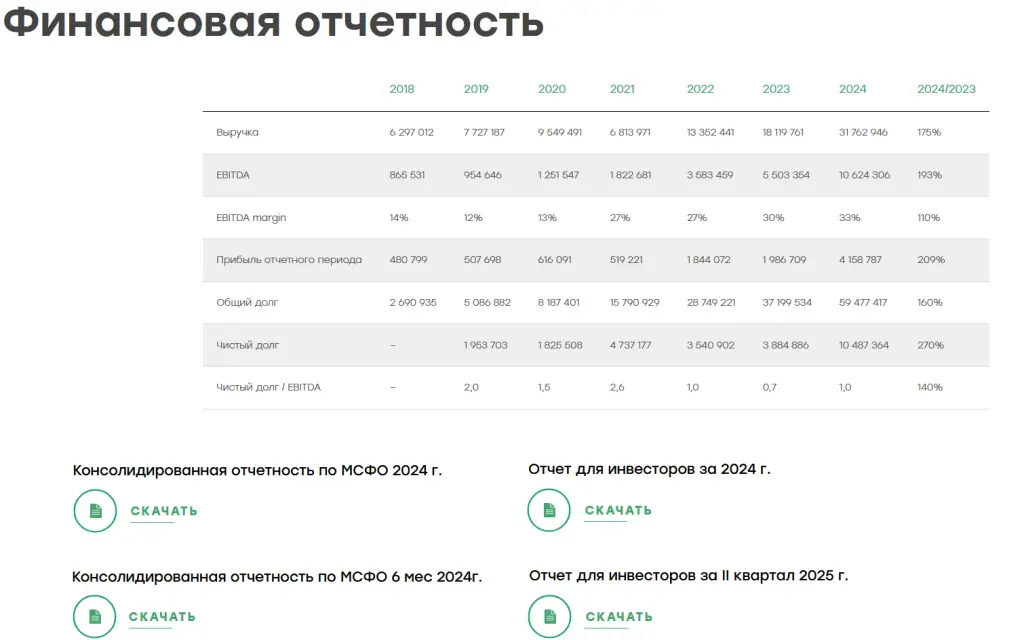
Task: Click net debt/EBITDA change value 140%
Action: point(930,387)
